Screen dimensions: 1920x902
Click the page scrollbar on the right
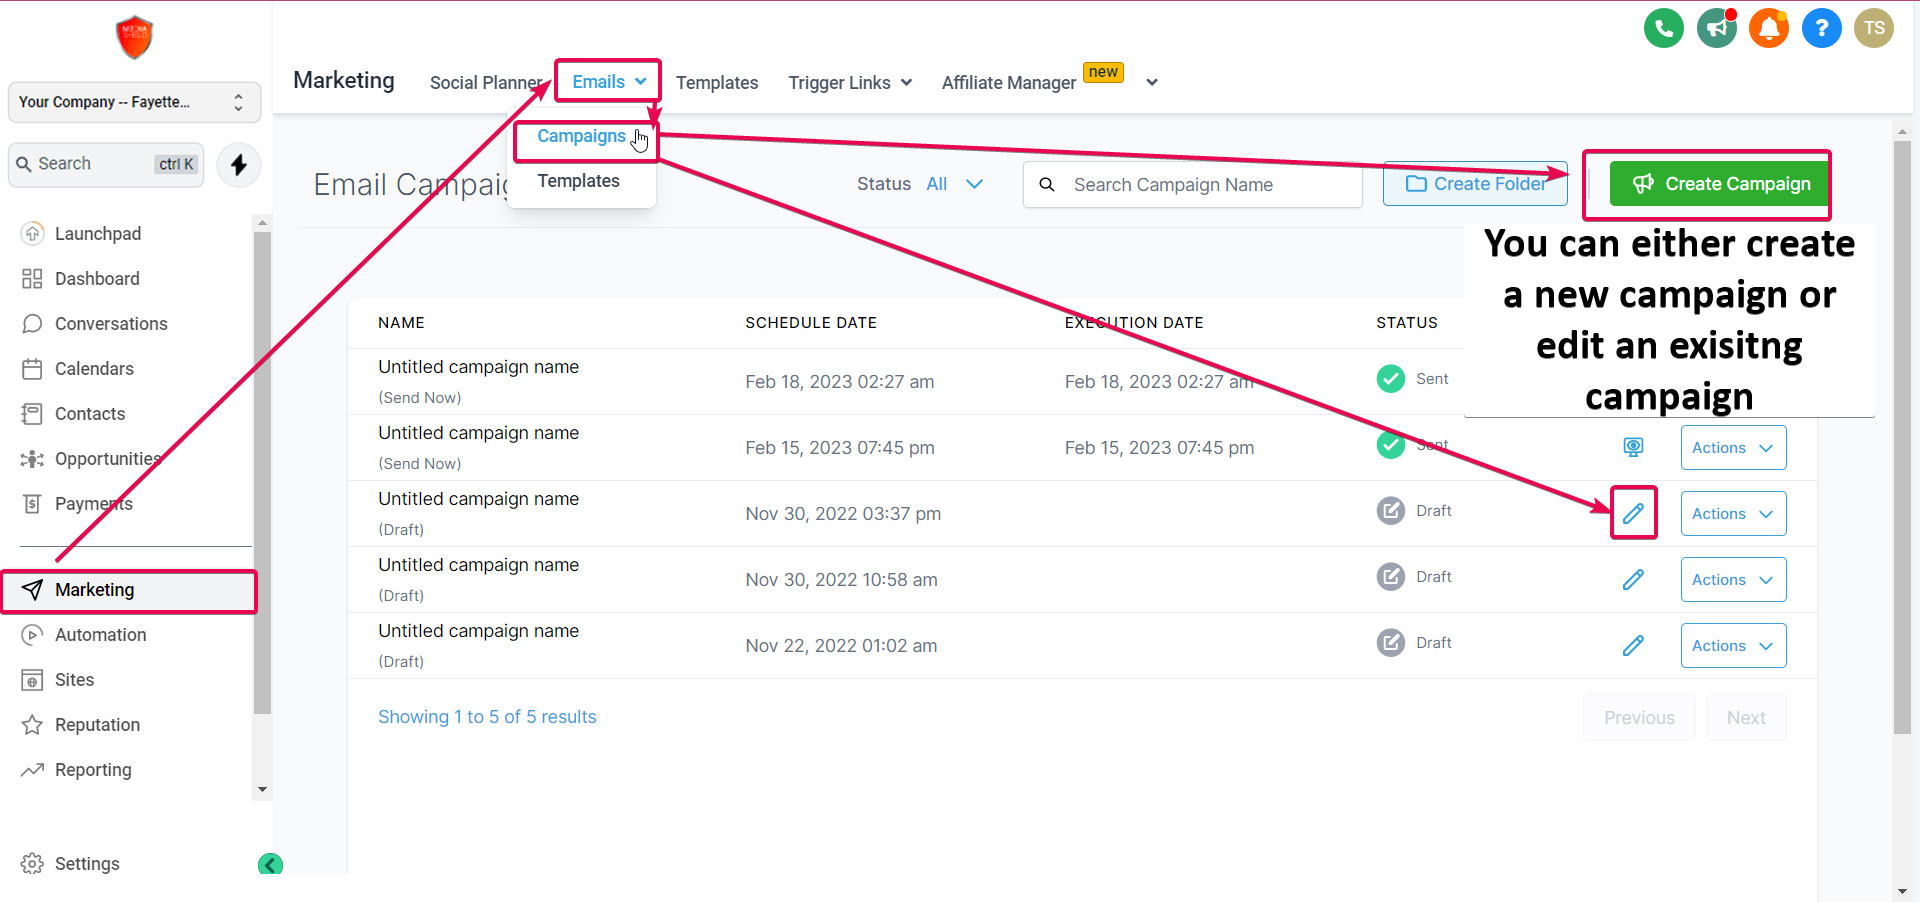coord(1902,437)
